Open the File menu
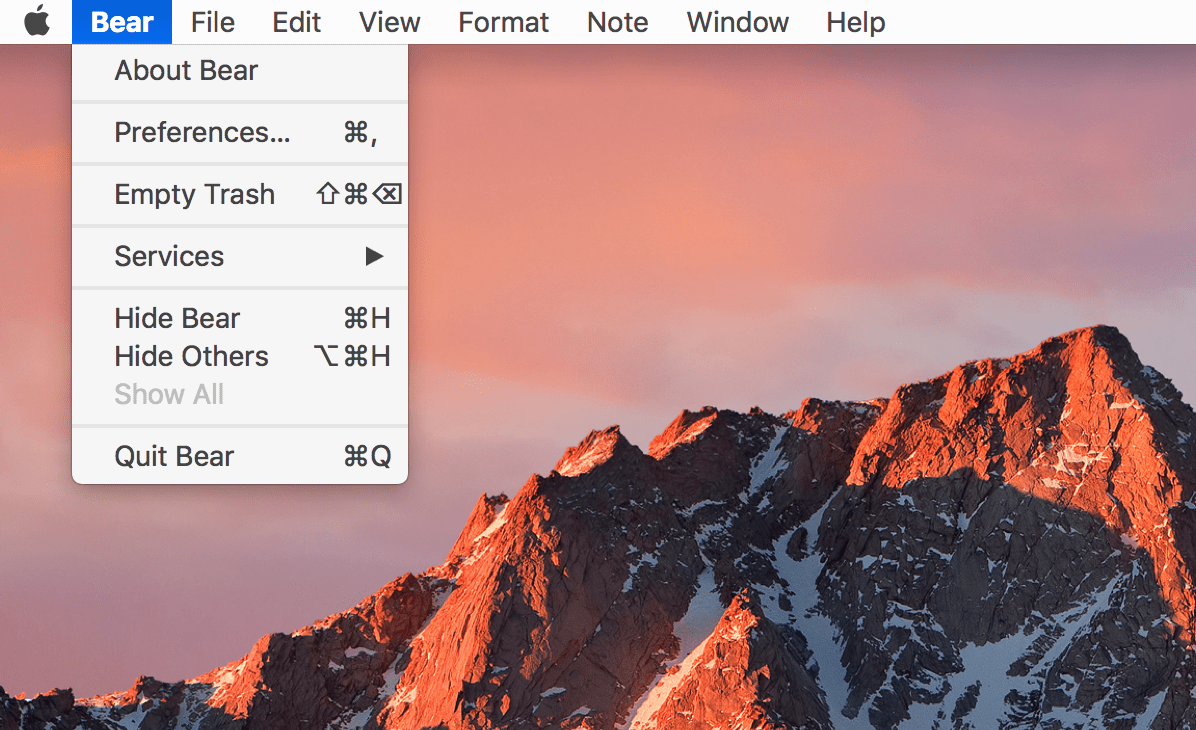1196x730 pixels. coord(212,22)
